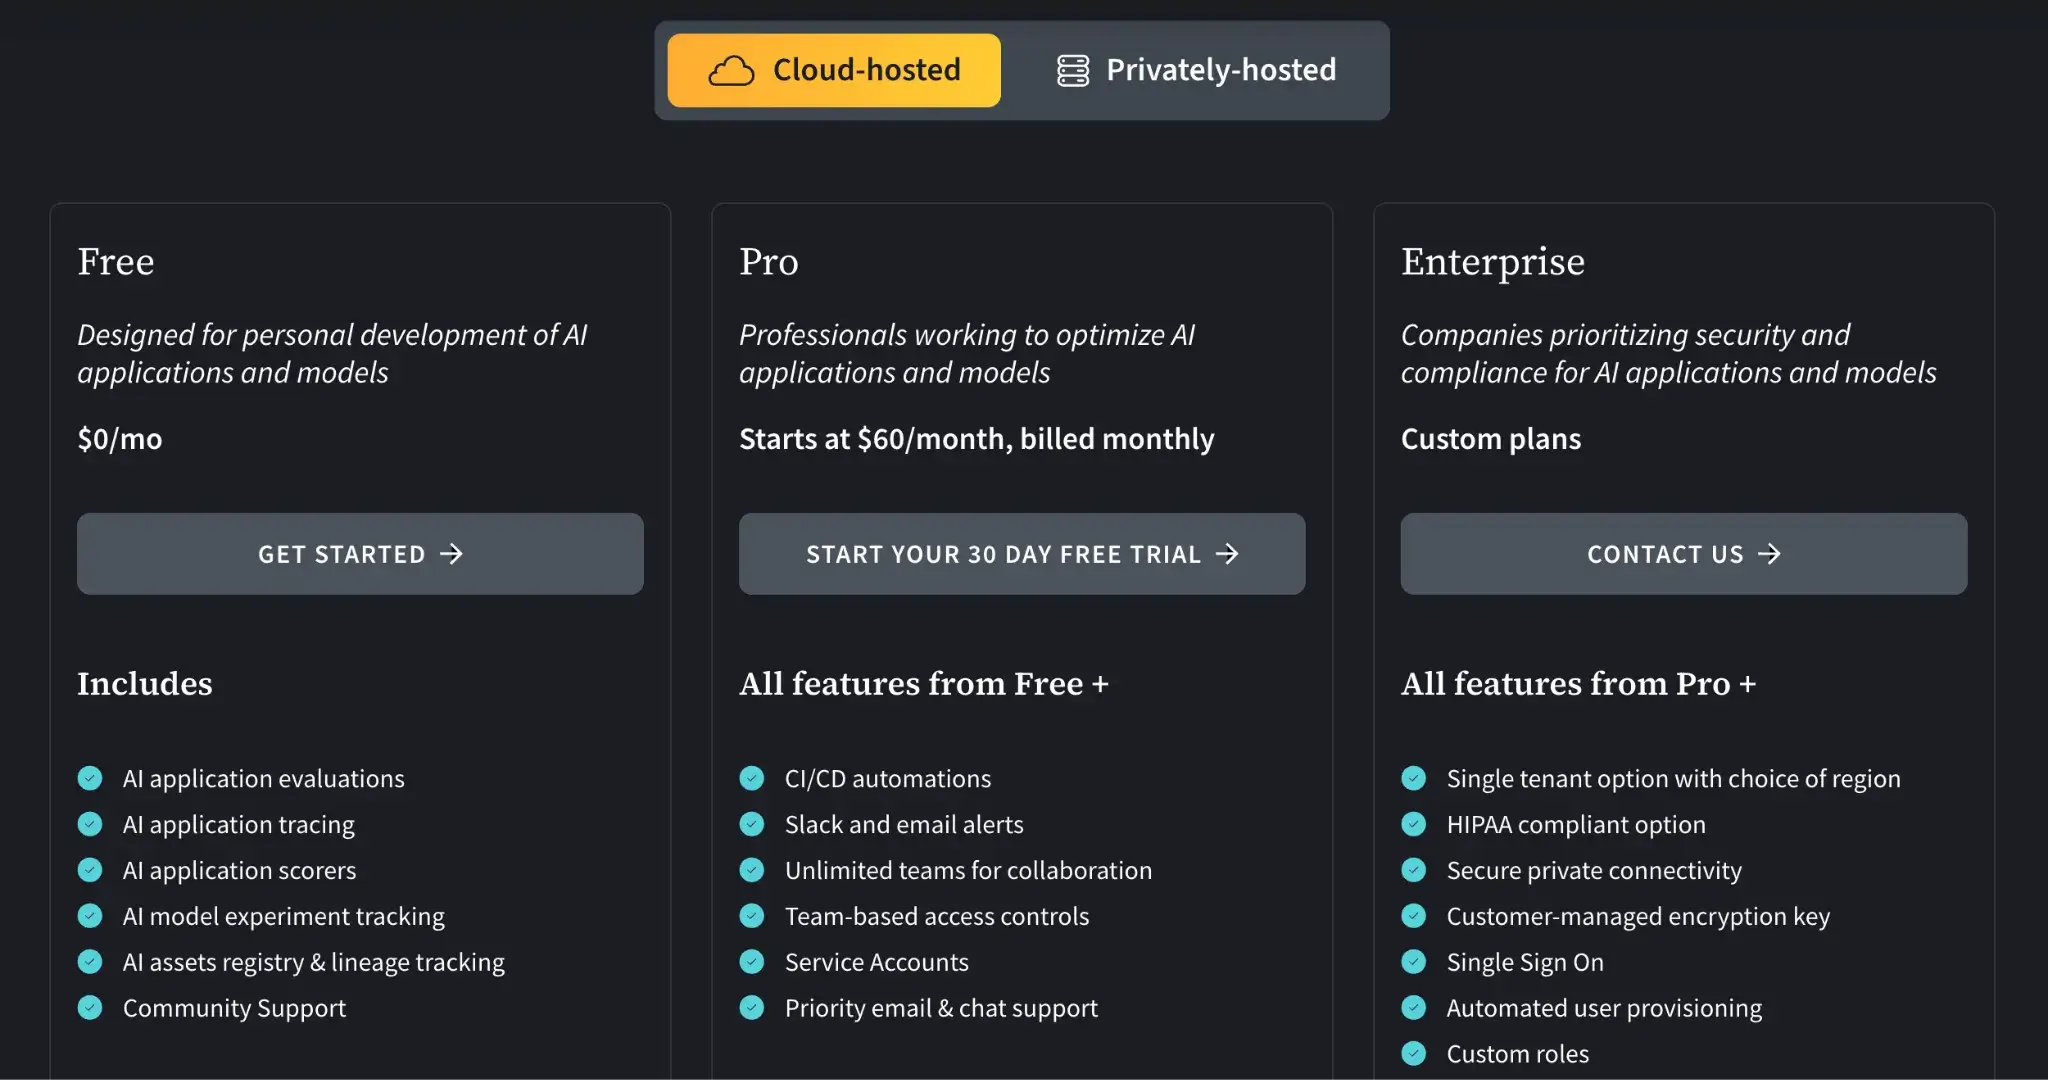Click checkmark icon beside HIPAA compliant option

[1414, 824]
